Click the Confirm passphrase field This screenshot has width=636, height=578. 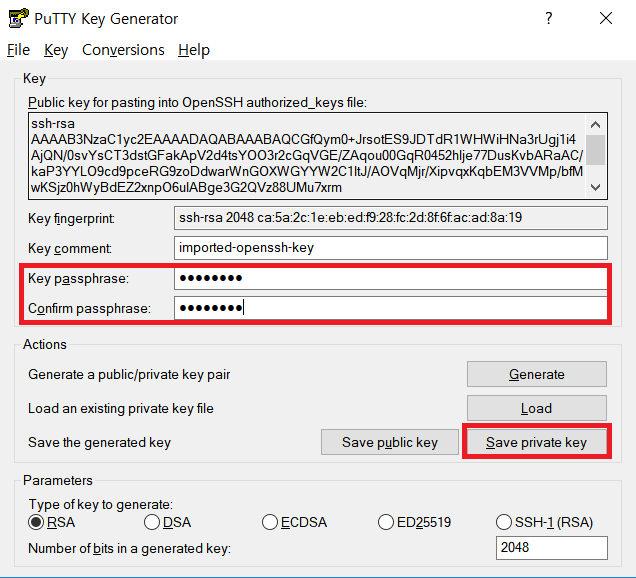coord(391,308)
